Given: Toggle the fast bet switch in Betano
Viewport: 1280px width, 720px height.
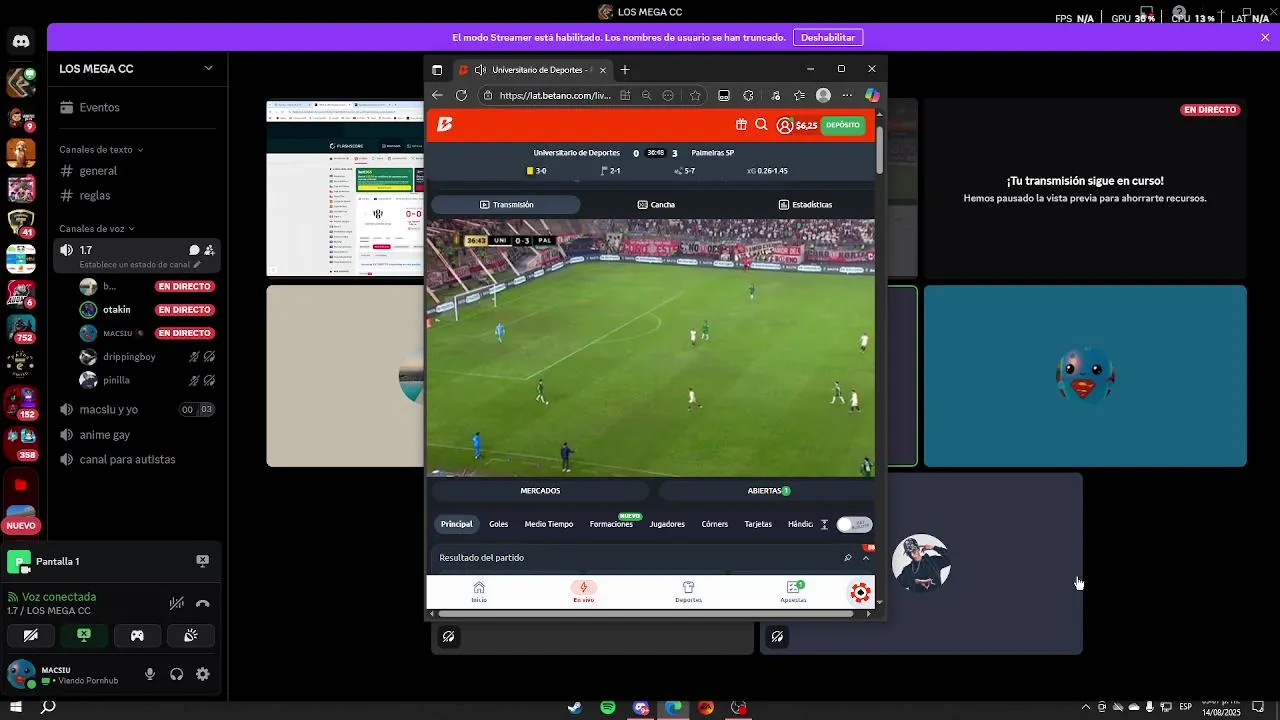Looking at the screenshot, I should tap(854, 524).
